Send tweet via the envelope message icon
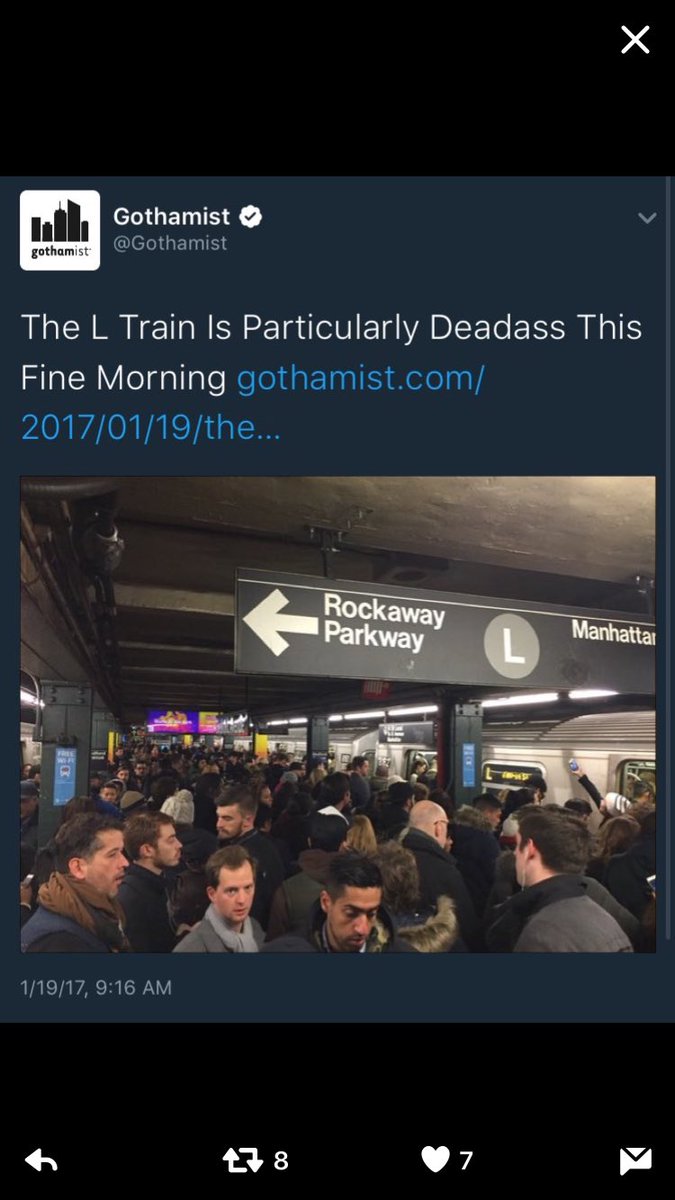Screen dimensions: 675x1200 635,1160
